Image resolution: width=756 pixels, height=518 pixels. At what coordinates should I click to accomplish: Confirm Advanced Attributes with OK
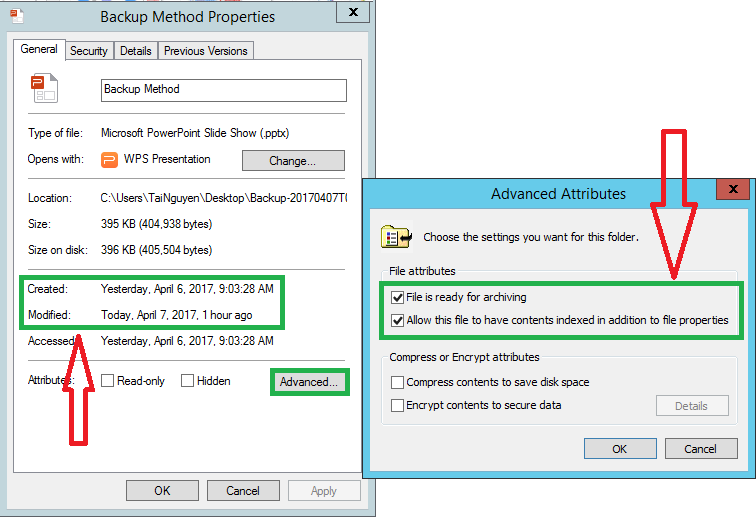pyautogui.click(x=620, y=448)
